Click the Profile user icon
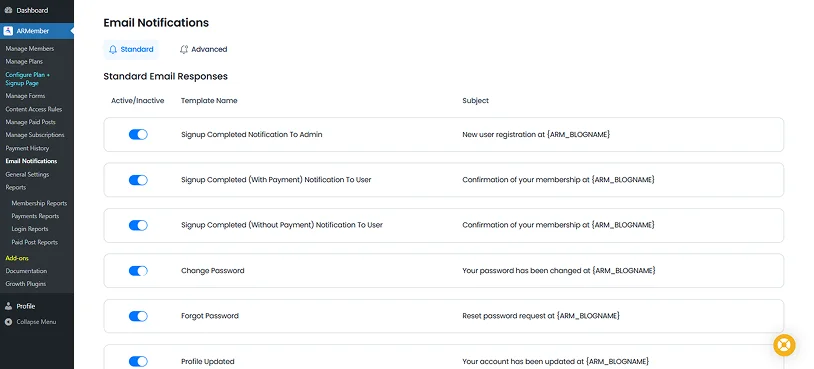The height and width of the screenshot is (369, 814). coord(8,306)
